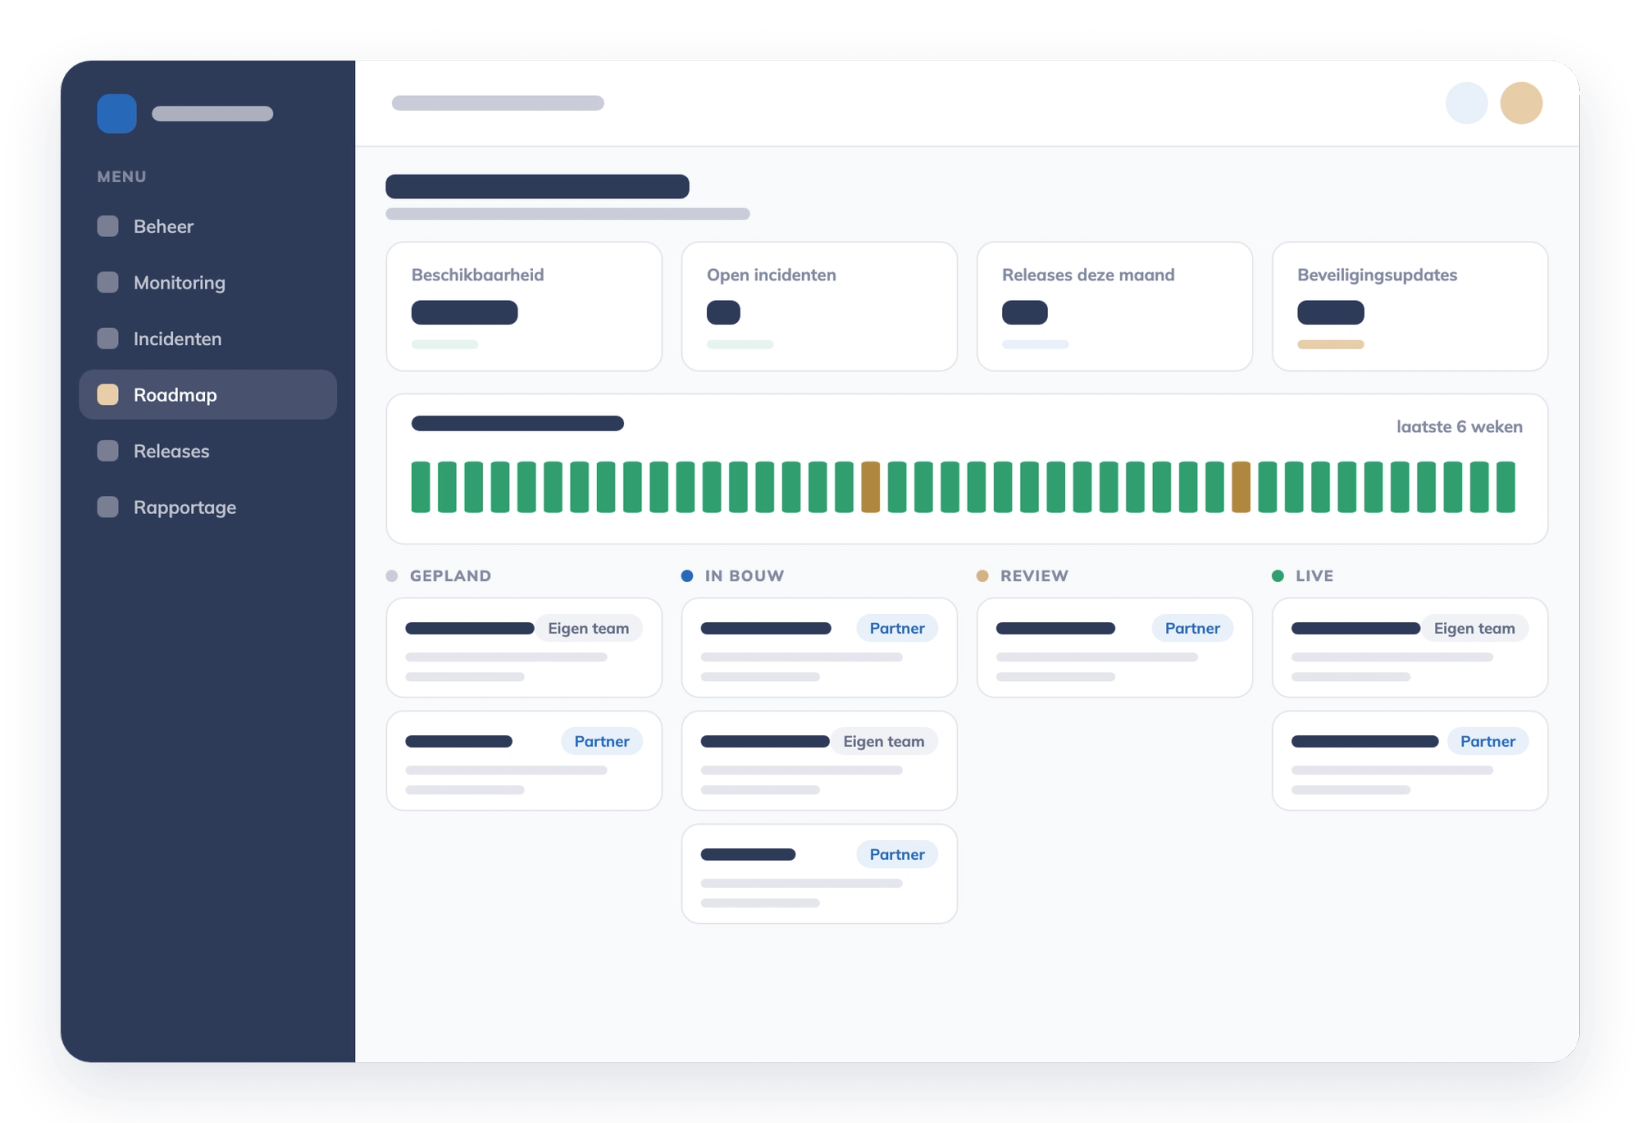
Task: Open Incidenten in the sidebar
Action: coord(207,338)
